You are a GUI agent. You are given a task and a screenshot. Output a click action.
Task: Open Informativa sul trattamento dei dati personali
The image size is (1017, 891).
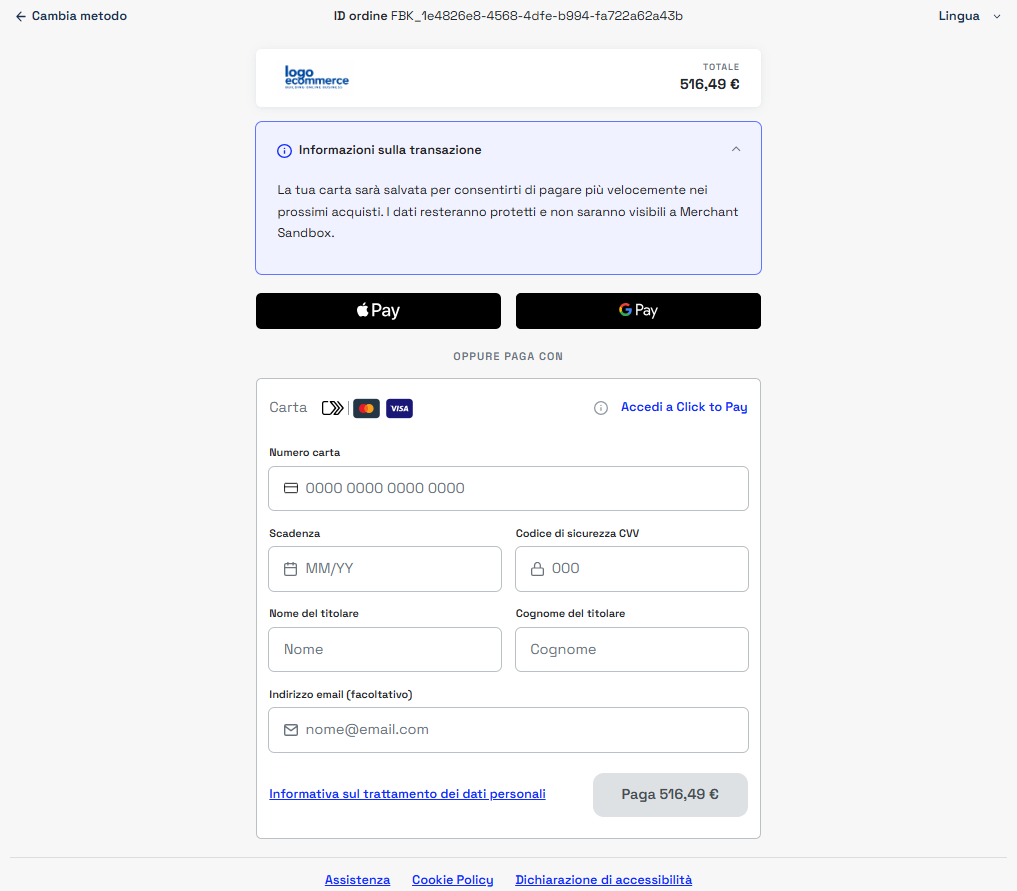[x=407, y=794]
